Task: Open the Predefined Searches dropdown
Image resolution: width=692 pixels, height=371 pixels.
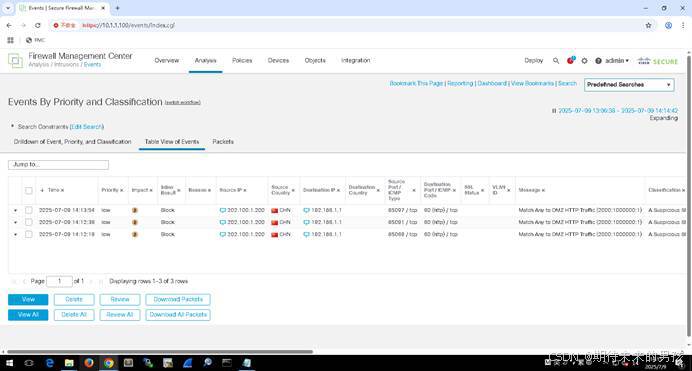Action: pos(629,85)
